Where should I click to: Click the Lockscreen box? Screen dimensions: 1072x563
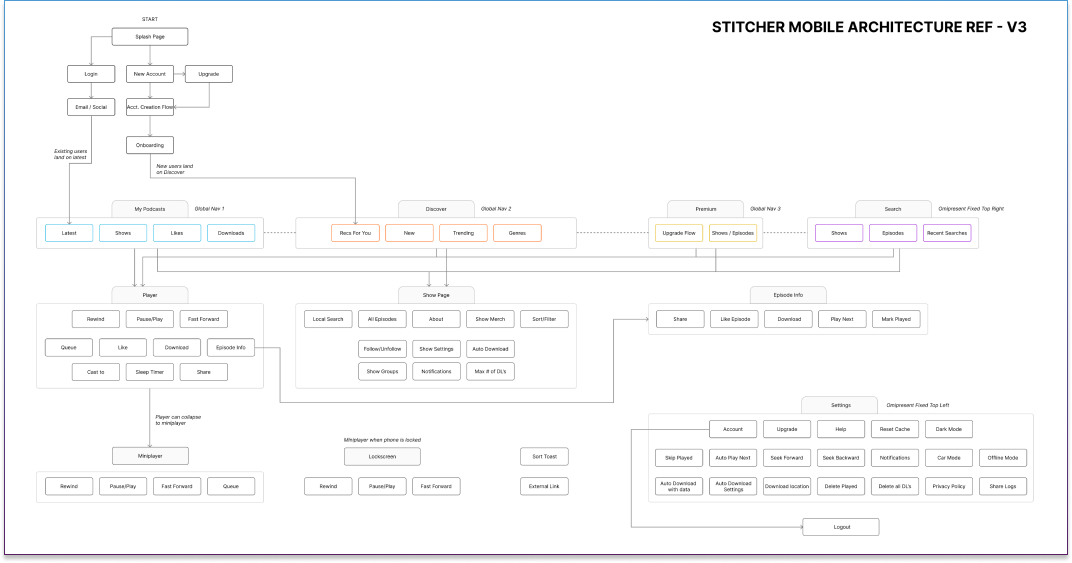pyautogui.click(x=382, y=457)
